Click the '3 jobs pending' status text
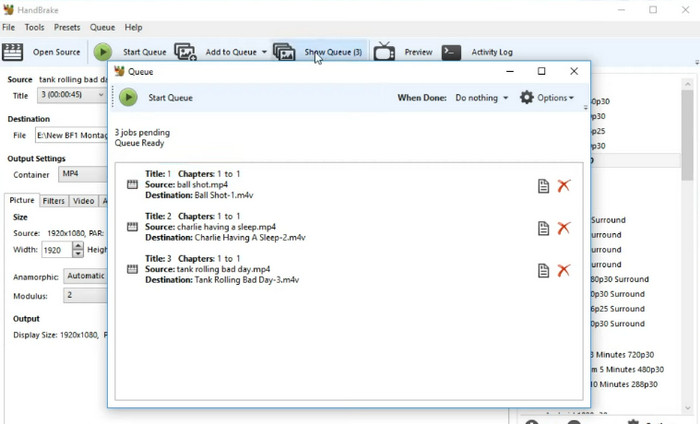The width and height of the screenshot is (700, 424). 142,132
